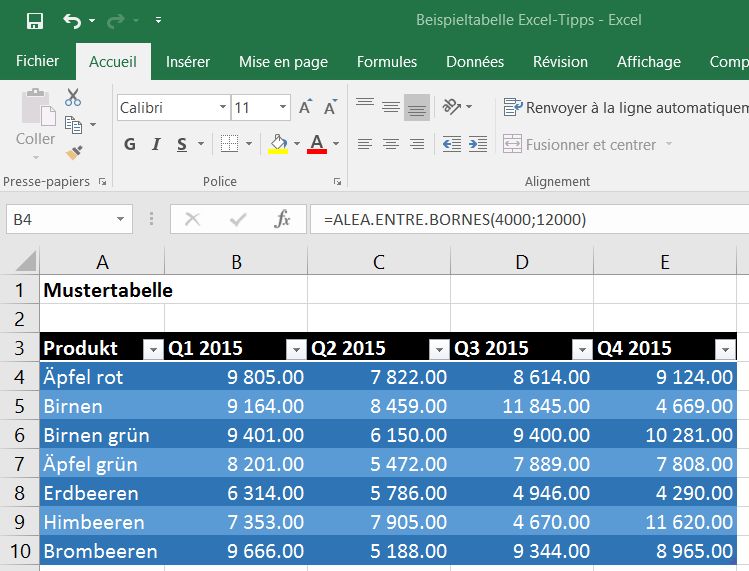
Task: Click Fusionner et centrer
Action: pyautogui.click(x=580, y=144)
